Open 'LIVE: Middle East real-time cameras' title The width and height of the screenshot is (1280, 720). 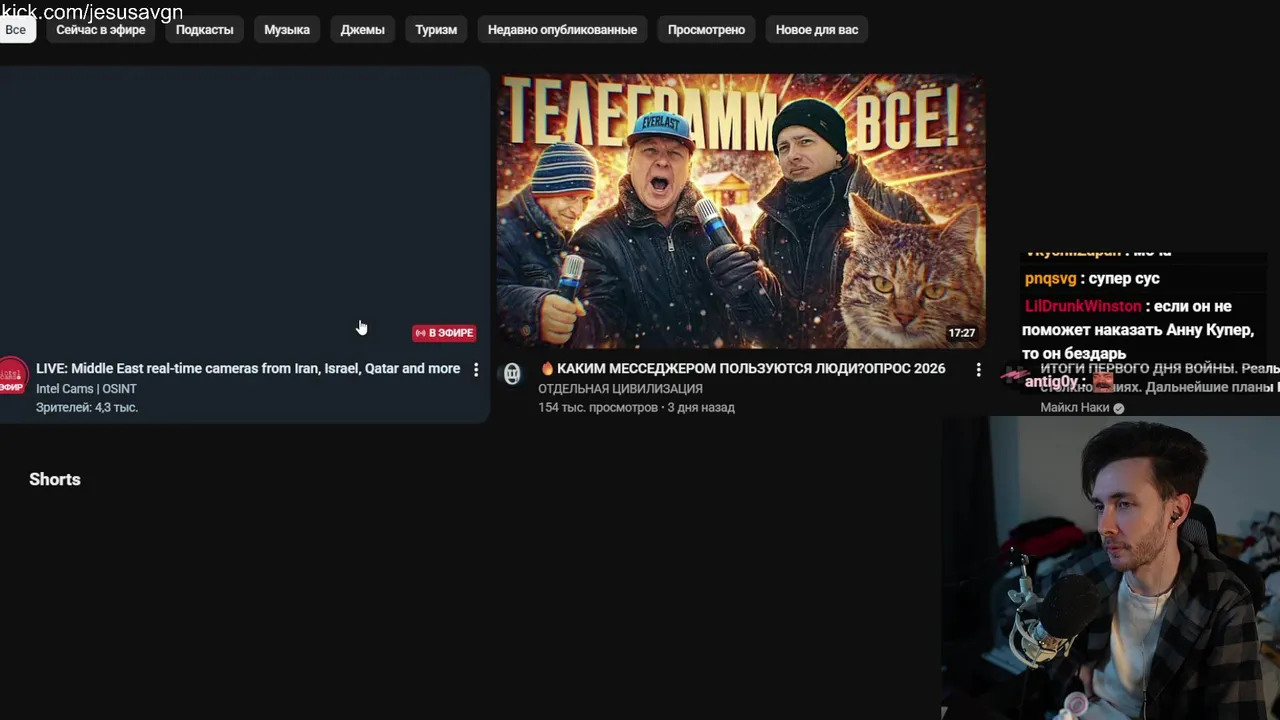pyautogui.click(x=248, y=369)
